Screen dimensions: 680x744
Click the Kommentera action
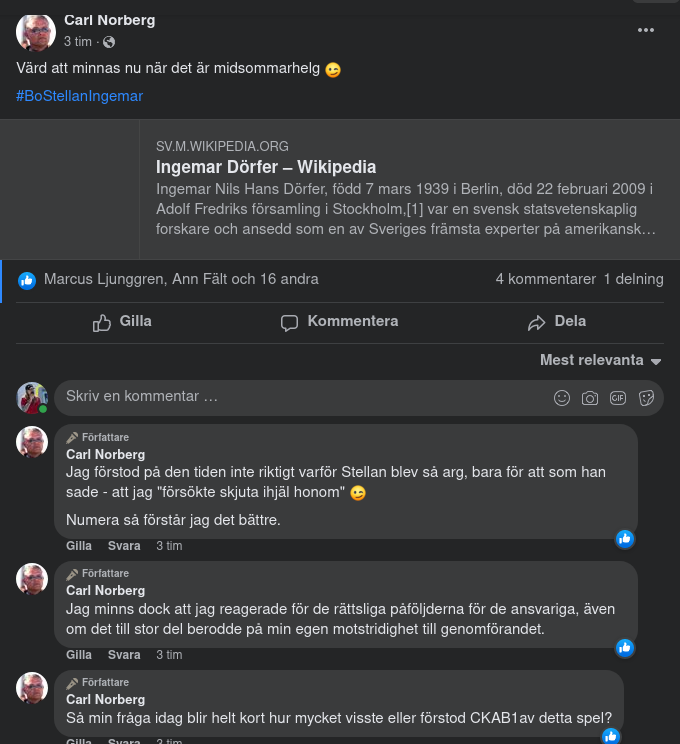point(340,322)
